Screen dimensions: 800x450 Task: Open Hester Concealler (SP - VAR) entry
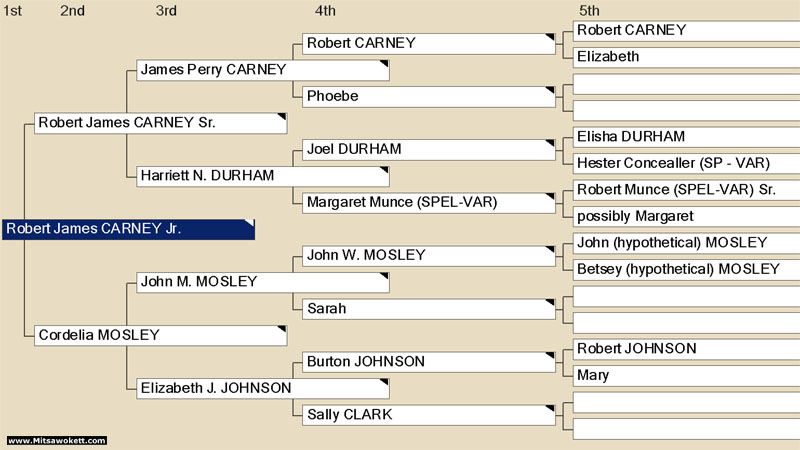click(x=686, y=164)
